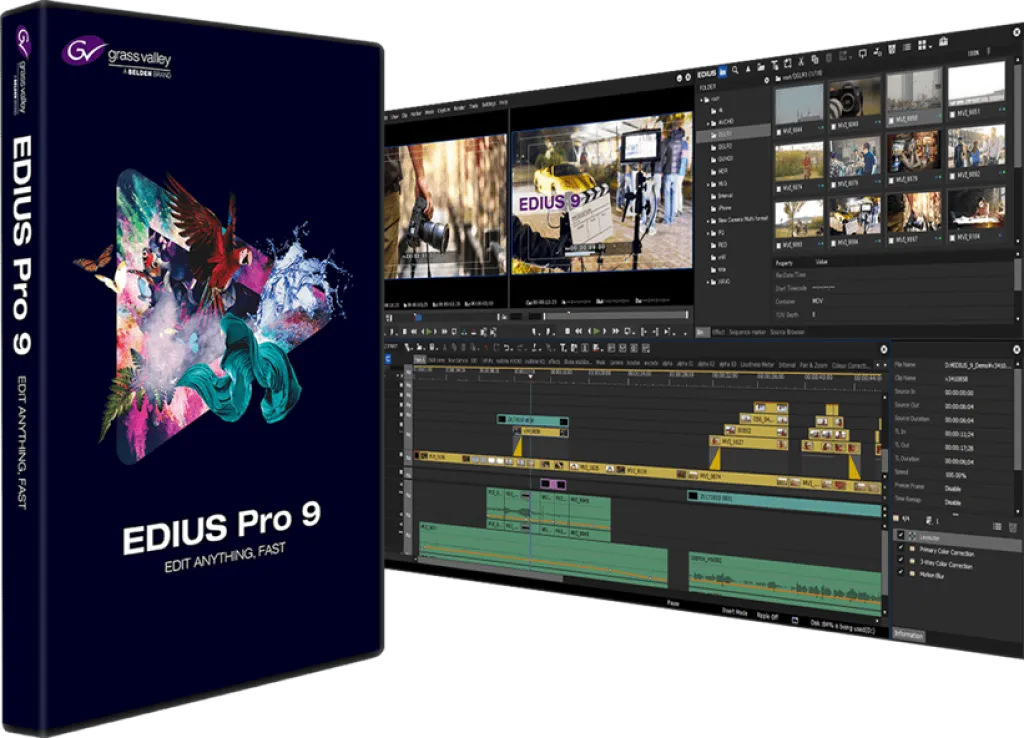Expand the New Camera Multi format folder
This screenshot has width=1024, height=738.
(708, 221)
